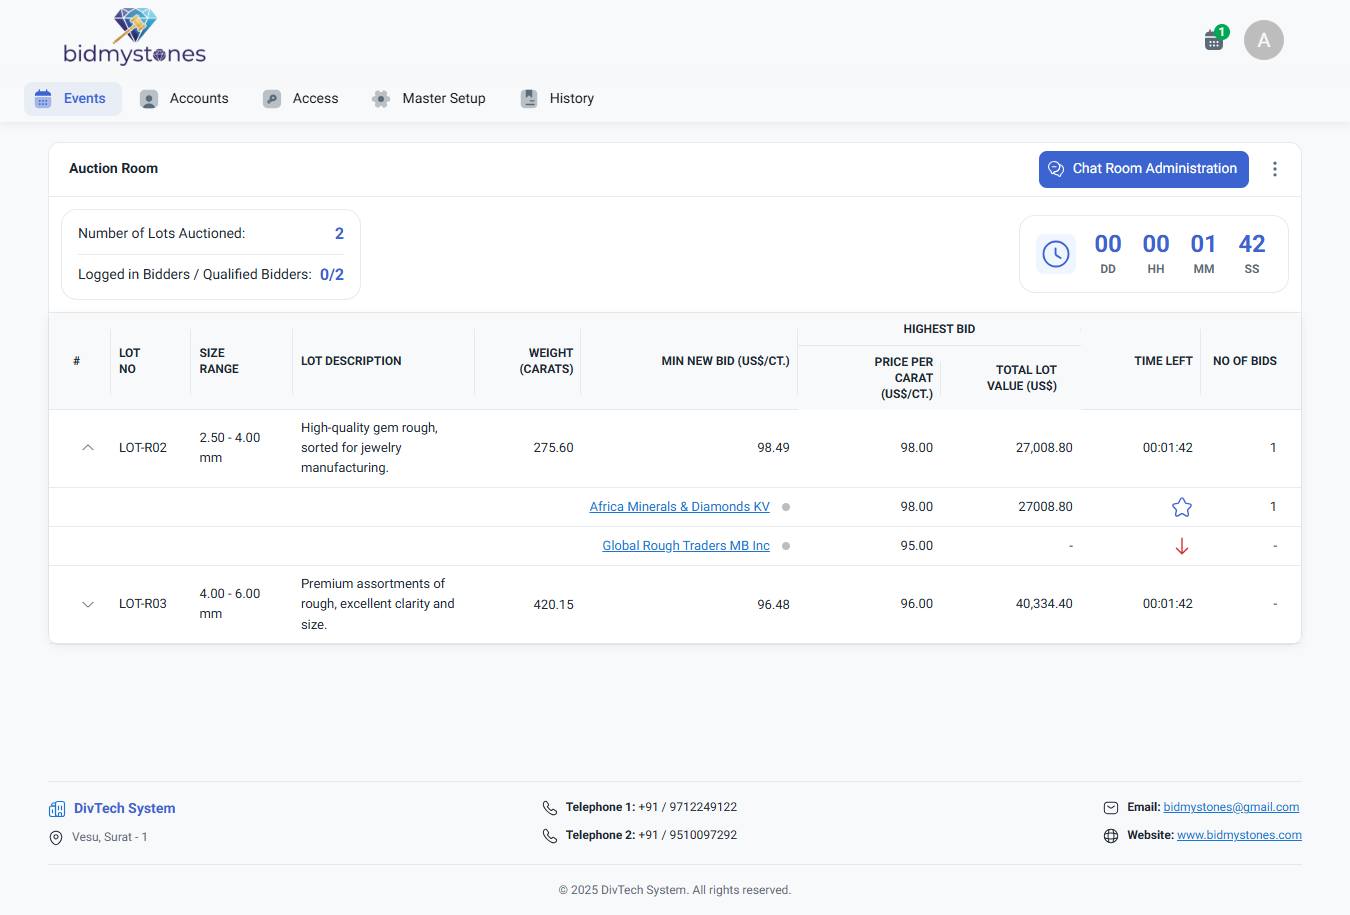
Task: Expand the LOT-R03 bid details
Action: (x=87, y=604)
